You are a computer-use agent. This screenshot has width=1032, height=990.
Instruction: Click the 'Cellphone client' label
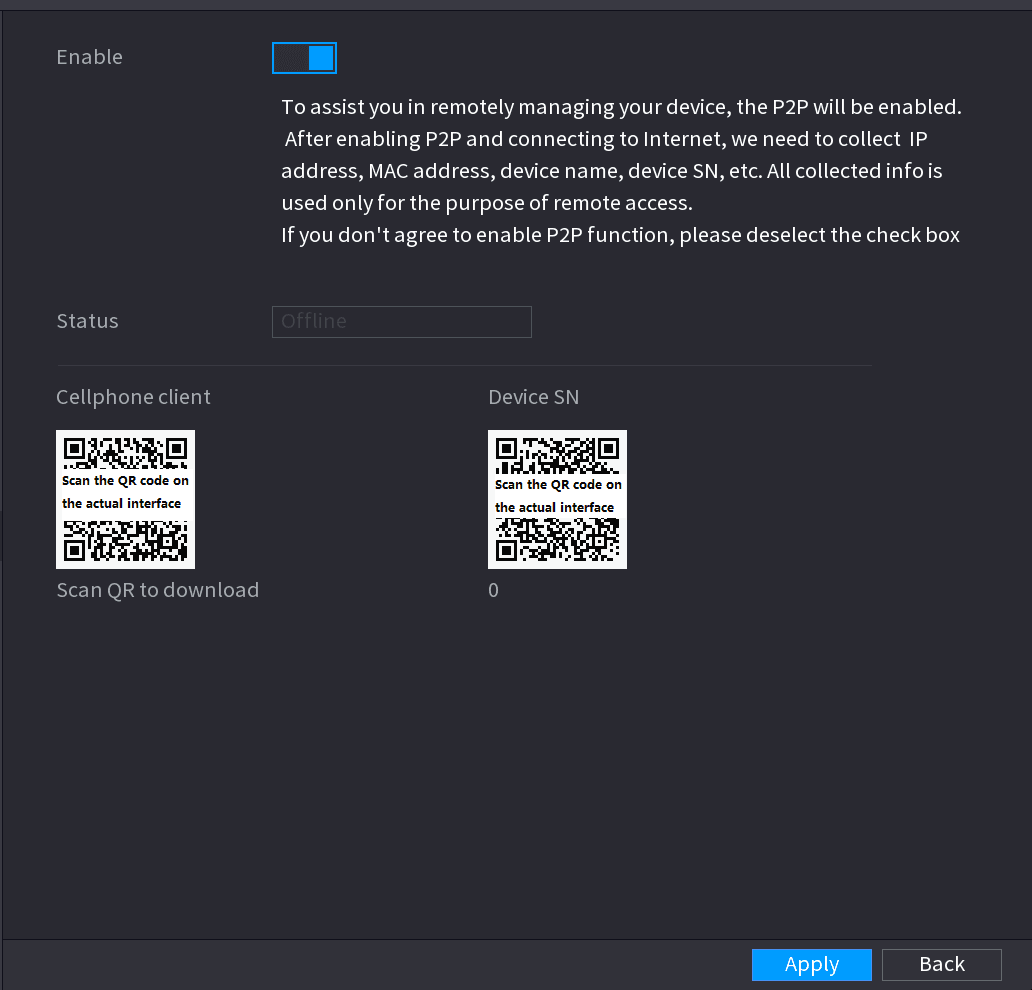(133, 397)
